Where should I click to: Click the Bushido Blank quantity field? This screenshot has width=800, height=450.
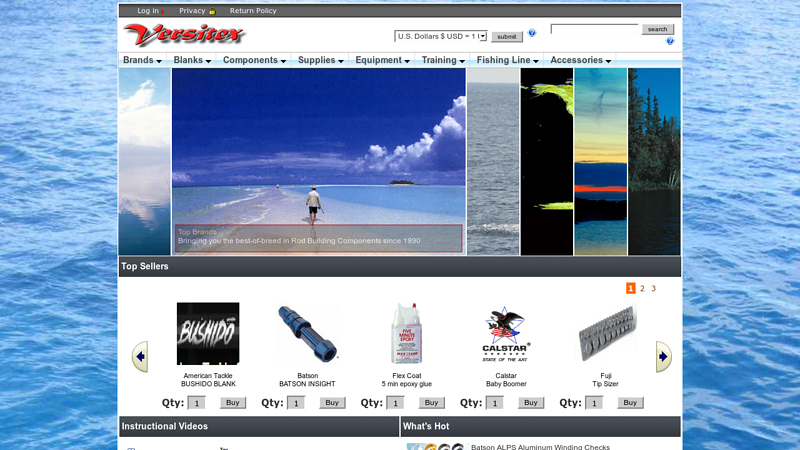(196, 403)
